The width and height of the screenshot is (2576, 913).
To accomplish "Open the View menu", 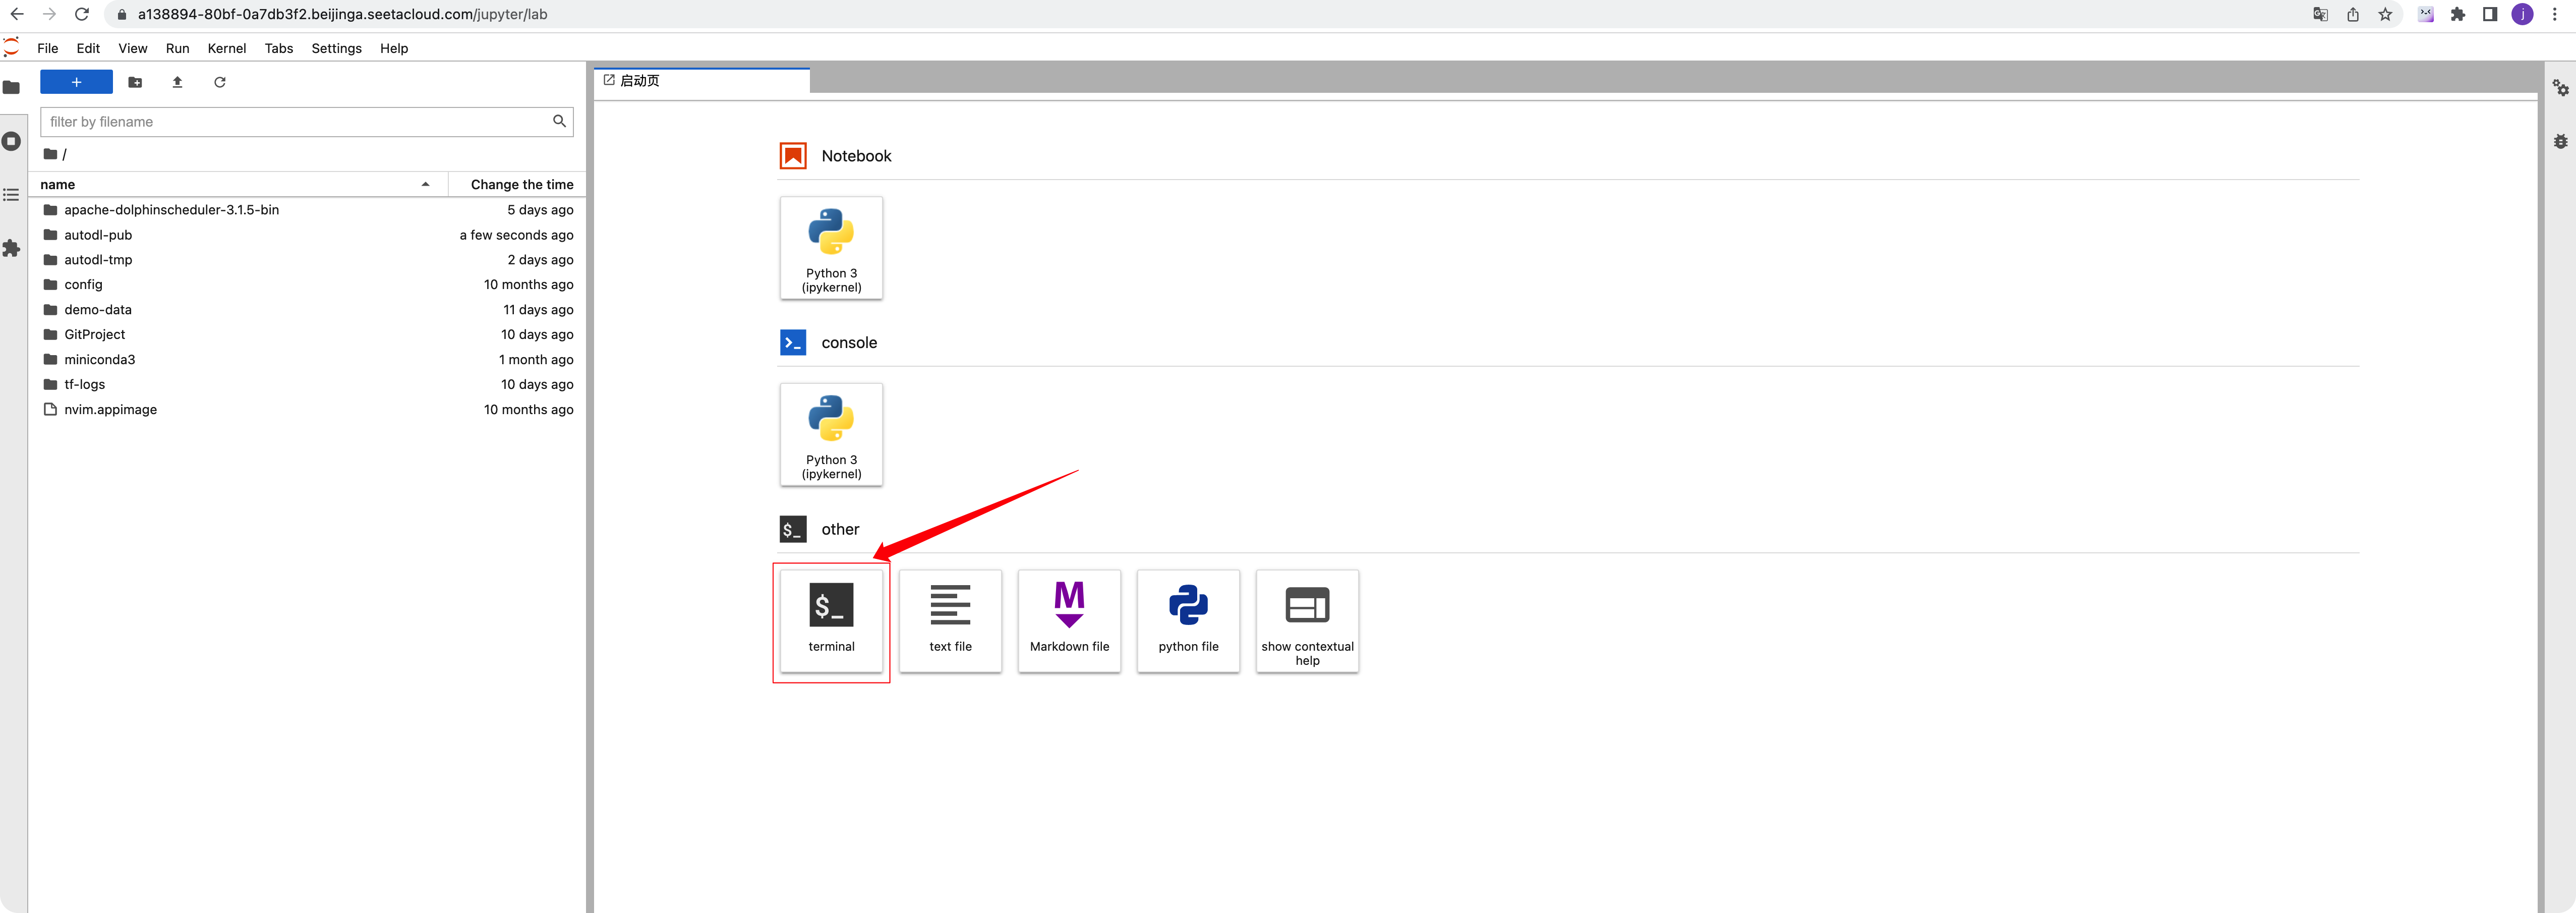I will click(x=133, y=48).
